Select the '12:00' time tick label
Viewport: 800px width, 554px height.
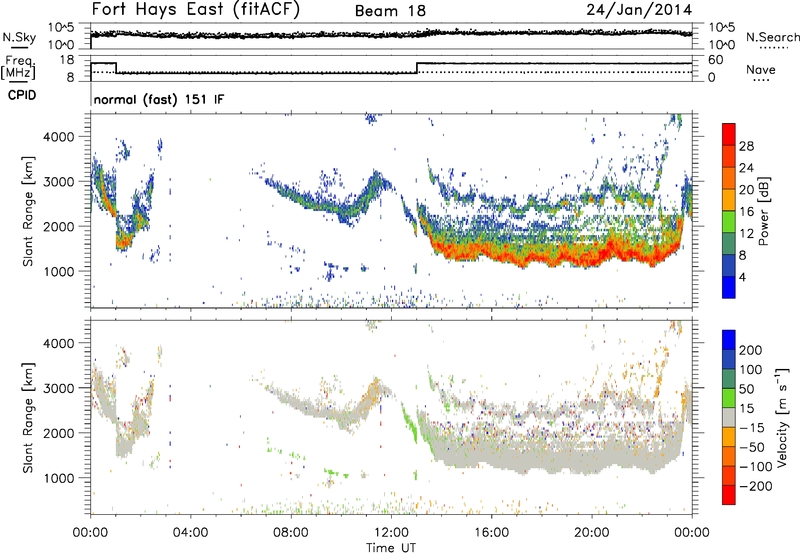click(x=391, y=533)
